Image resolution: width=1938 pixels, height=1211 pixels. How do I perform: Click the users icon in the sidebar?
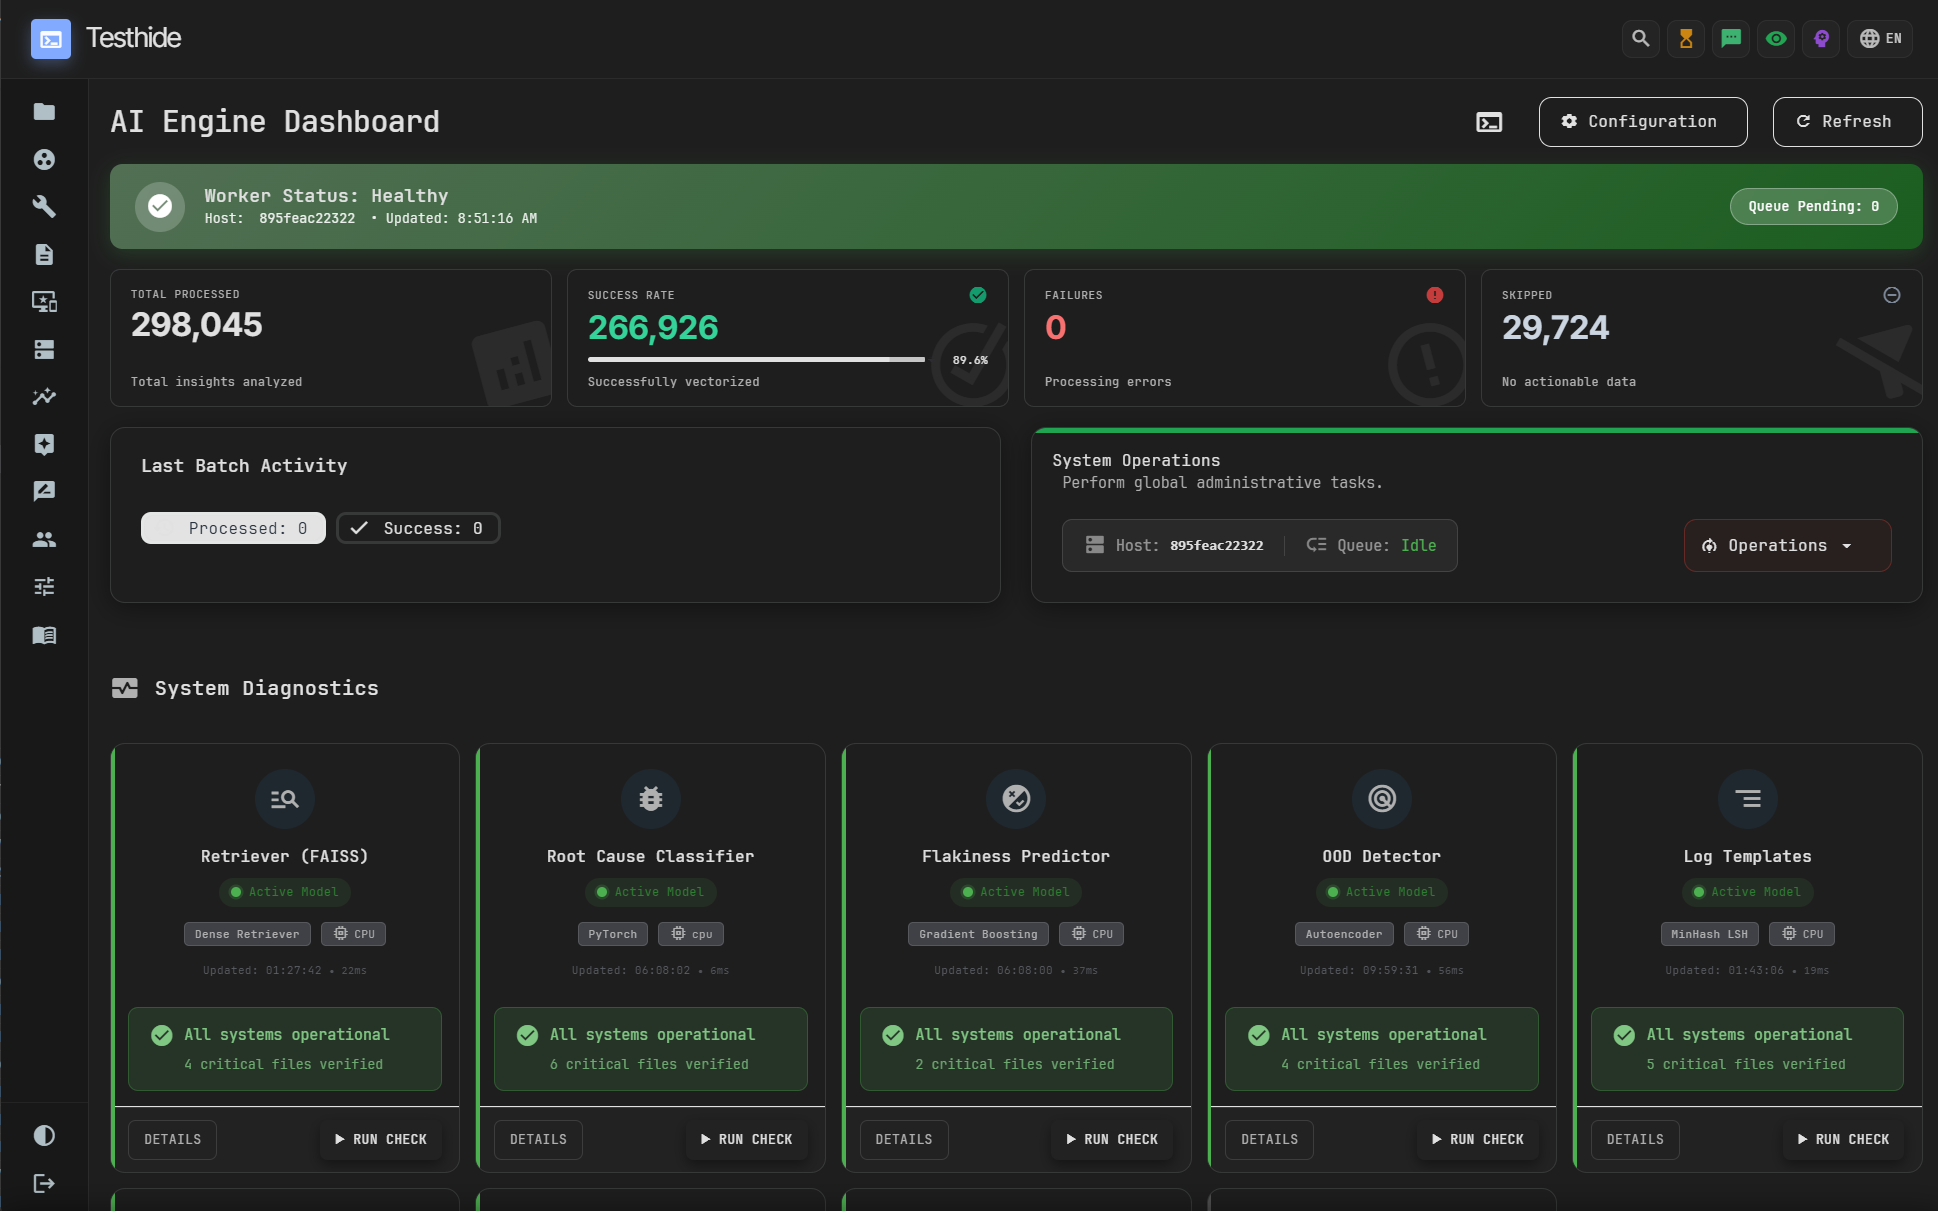[x=44, y=540]
